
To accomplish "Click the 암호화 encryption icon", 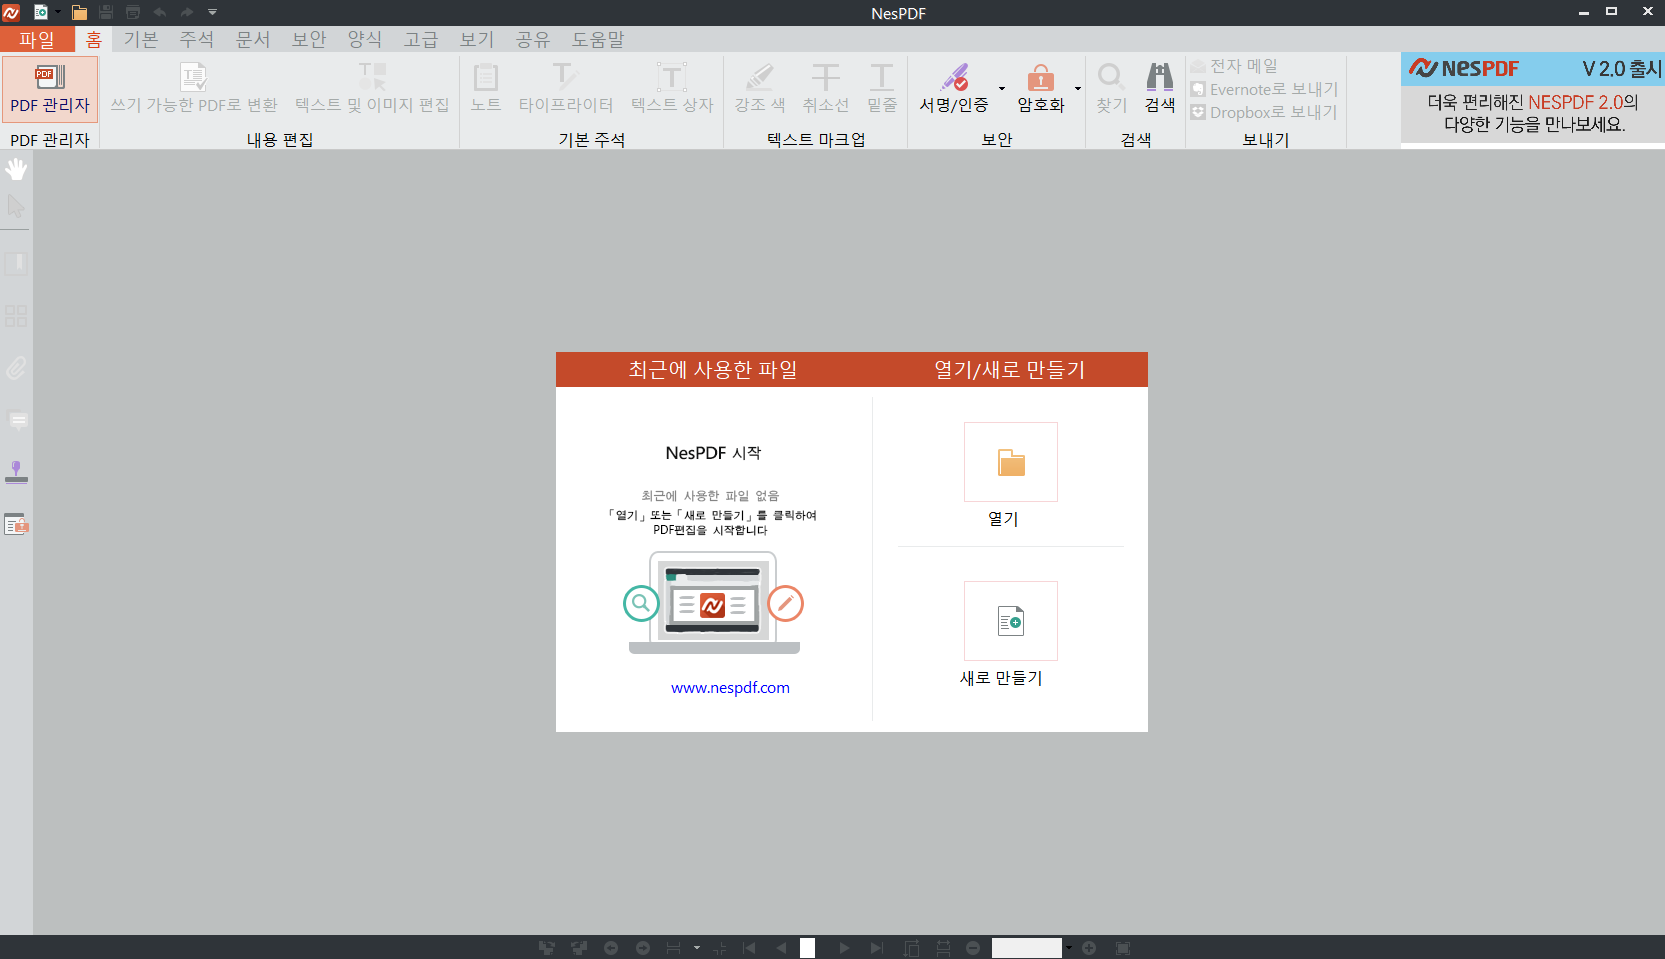I will (x=1041, y=78).
